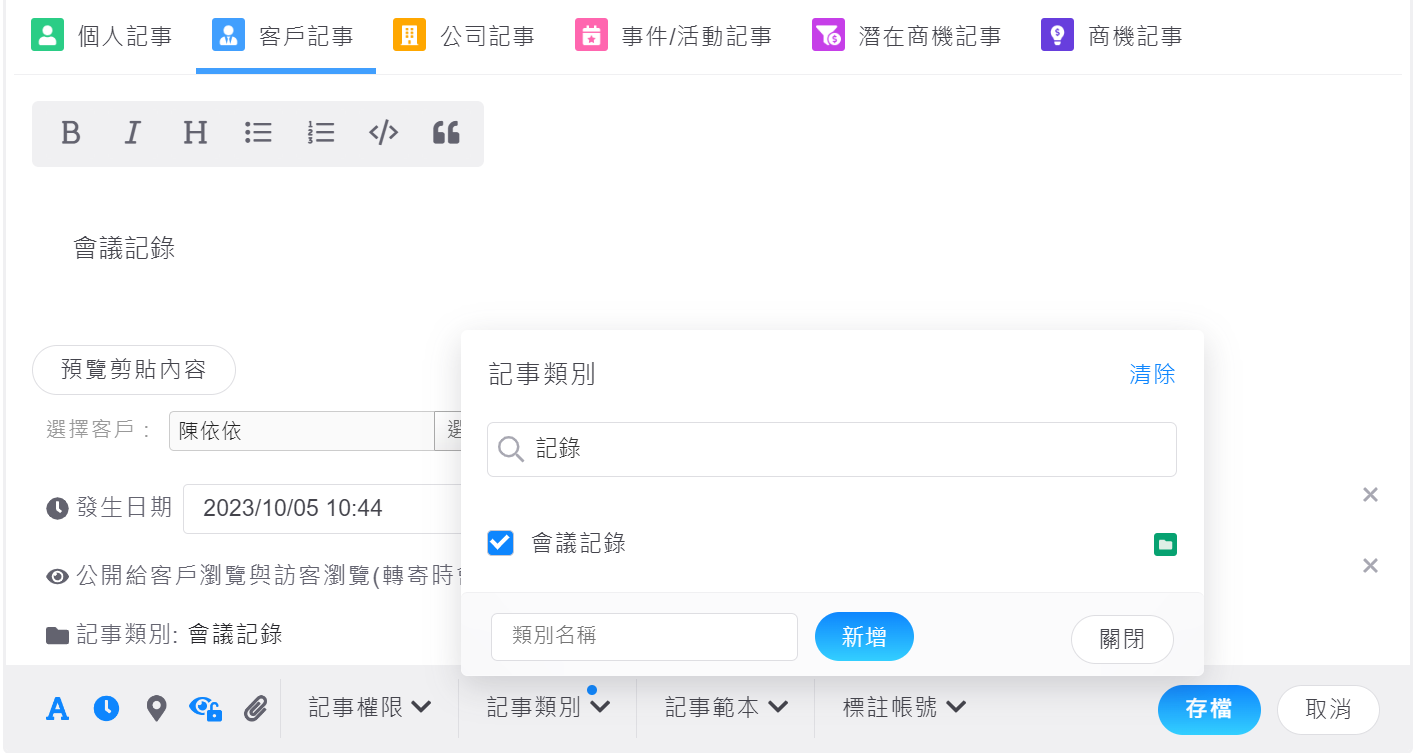Click the 類別名稱 input field
Viewport: 1414px width, 753px height.
pyautogui.click(x=644, y=637)
